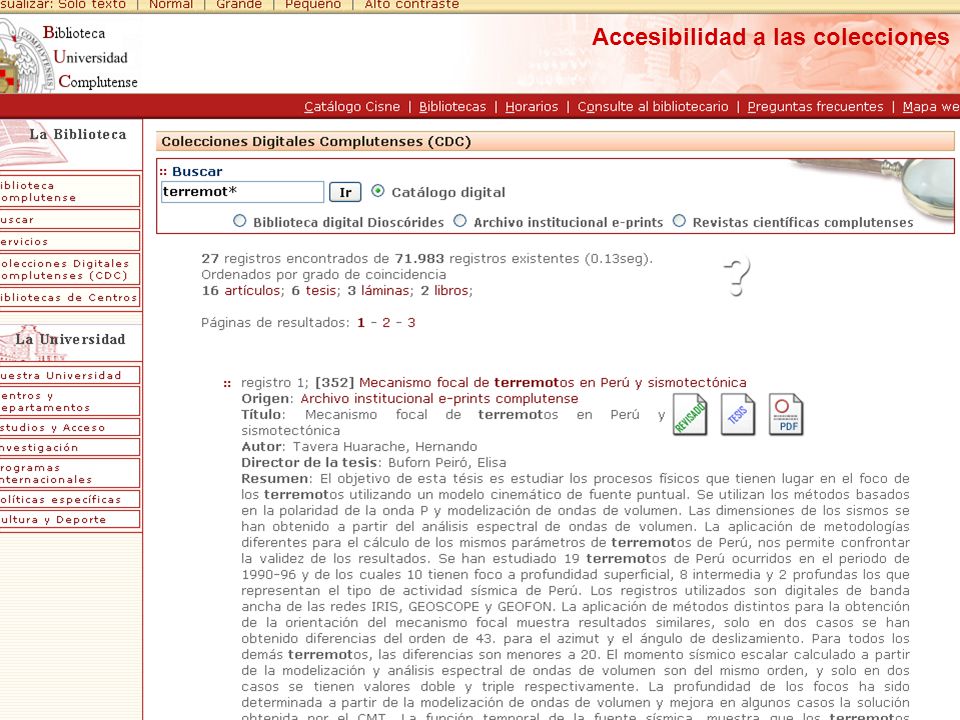Go to results page 1
Screen dimensions: 960x720
361,323
